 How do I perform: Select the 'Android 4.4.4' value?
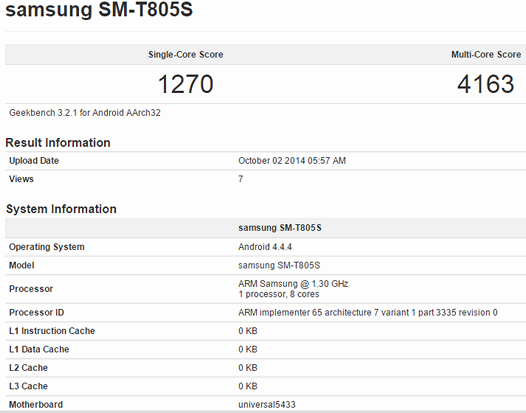[265, 247]
